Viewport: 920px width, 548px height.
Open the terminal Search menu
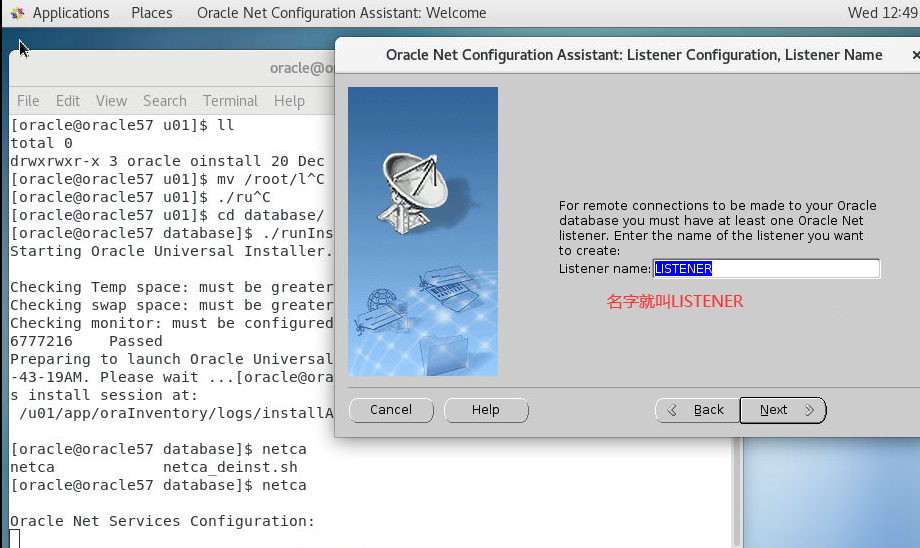(x=165, y=101)
